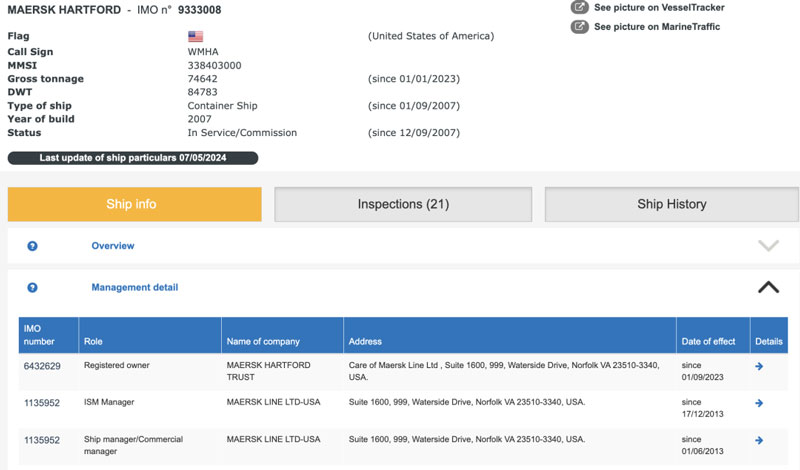The image size is (800, 470).
Task: Click the 'Details' column header
Action: point(769,335)
